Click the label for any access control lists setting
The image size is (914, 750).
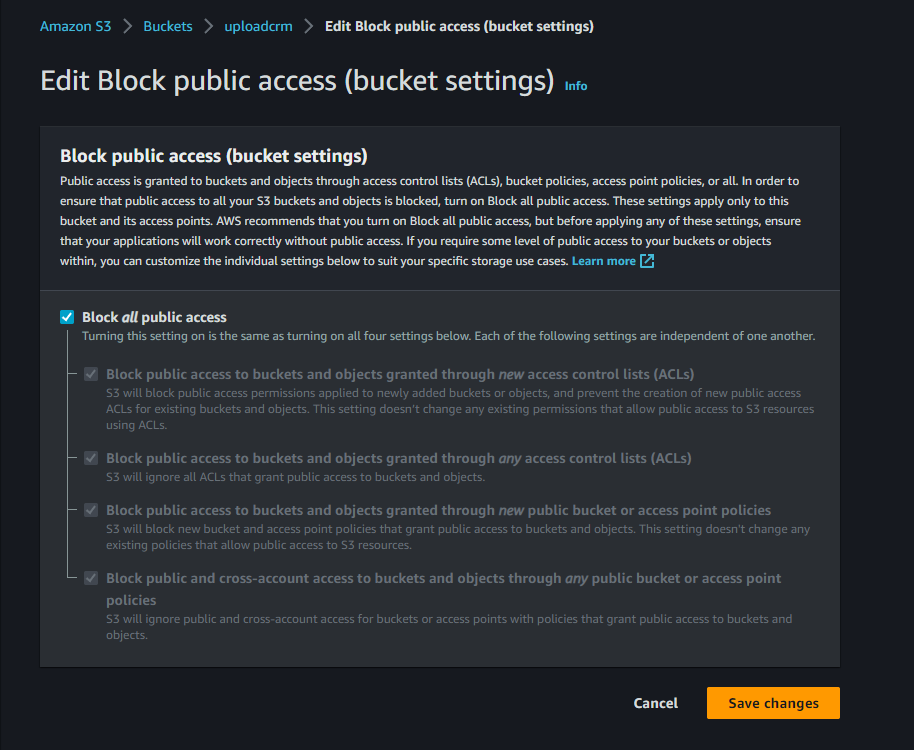tap(398, 458)
